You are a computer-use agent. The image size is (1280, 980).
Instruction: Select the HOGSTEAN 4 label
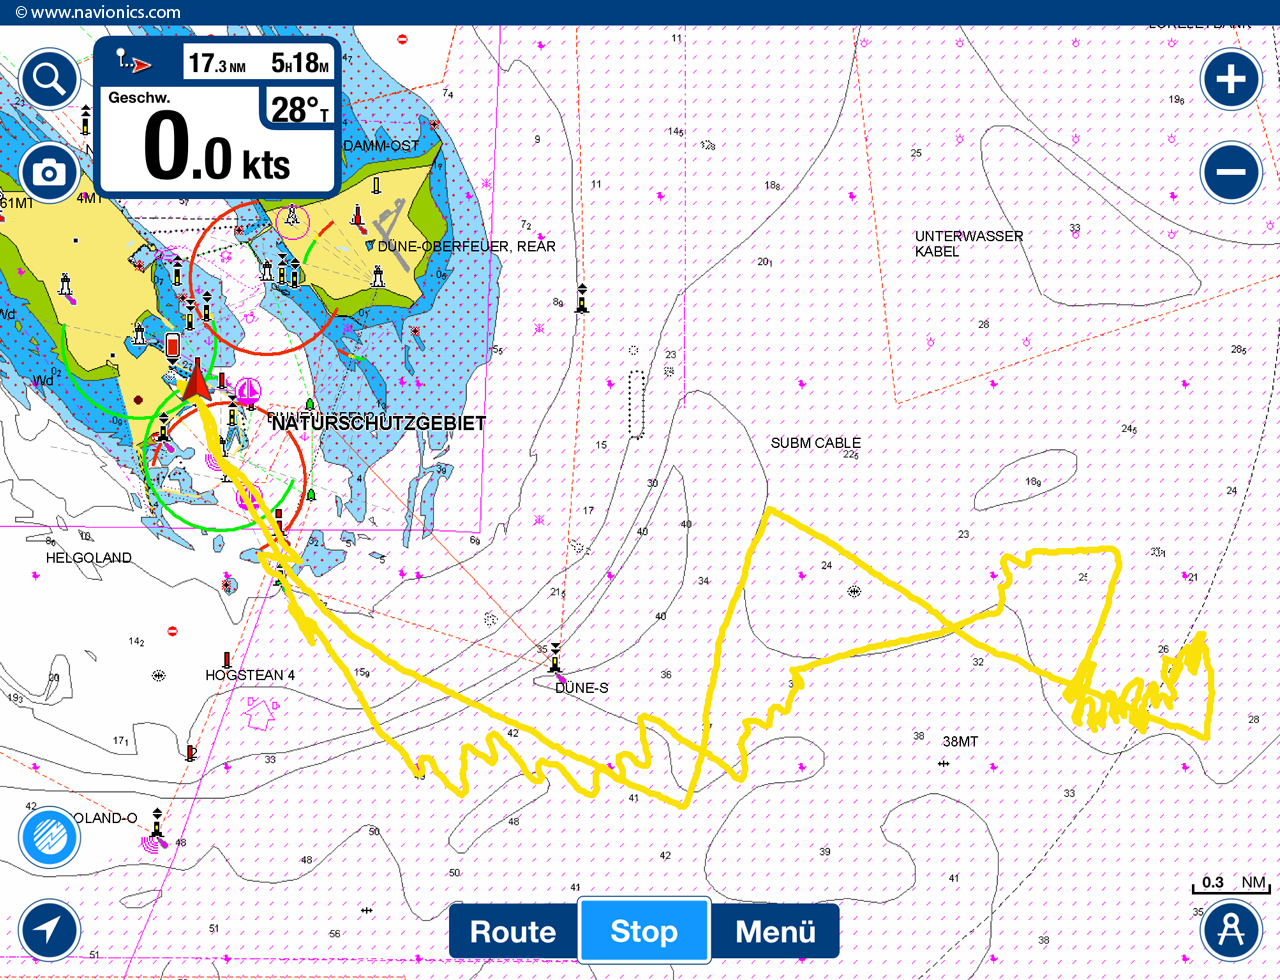coord(250,675)
